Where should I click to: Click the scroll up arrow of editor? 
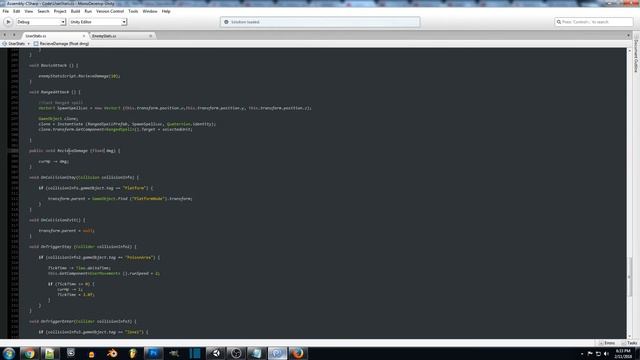pyautogui.click(x=629, y=51)
